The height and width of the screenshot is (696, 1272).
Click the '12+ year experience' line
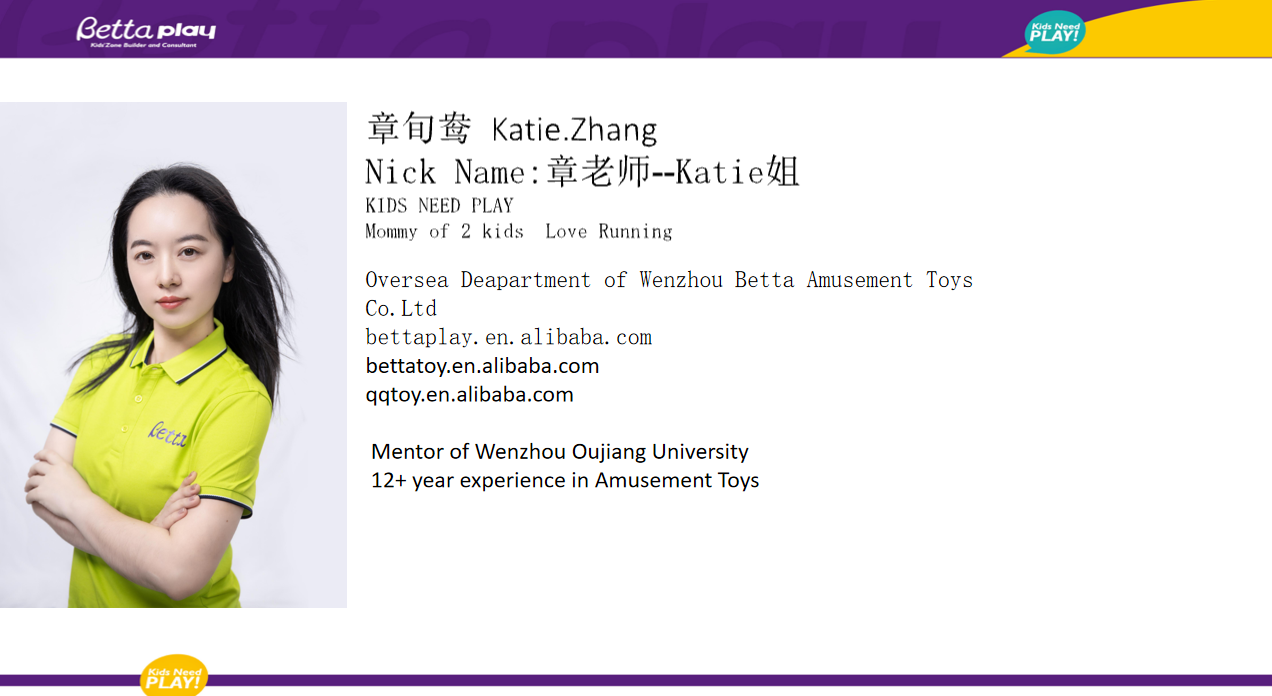[565, 480]
